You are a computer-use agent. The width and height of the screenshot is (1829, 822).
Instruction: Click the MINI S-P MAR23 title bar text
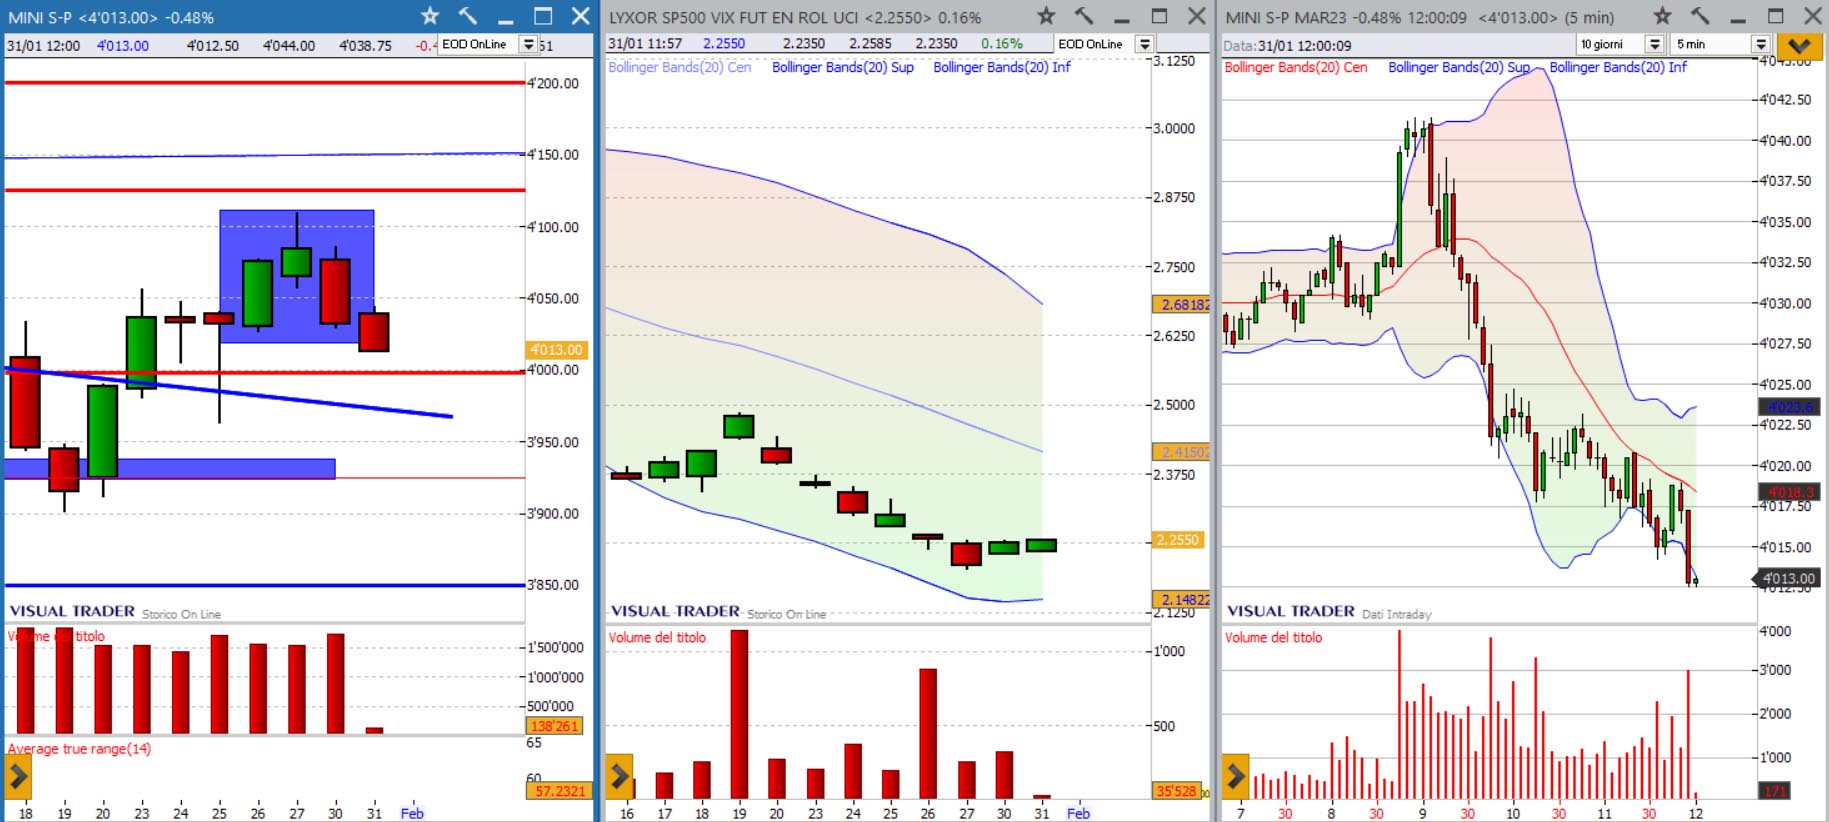tap(1420, 17)
